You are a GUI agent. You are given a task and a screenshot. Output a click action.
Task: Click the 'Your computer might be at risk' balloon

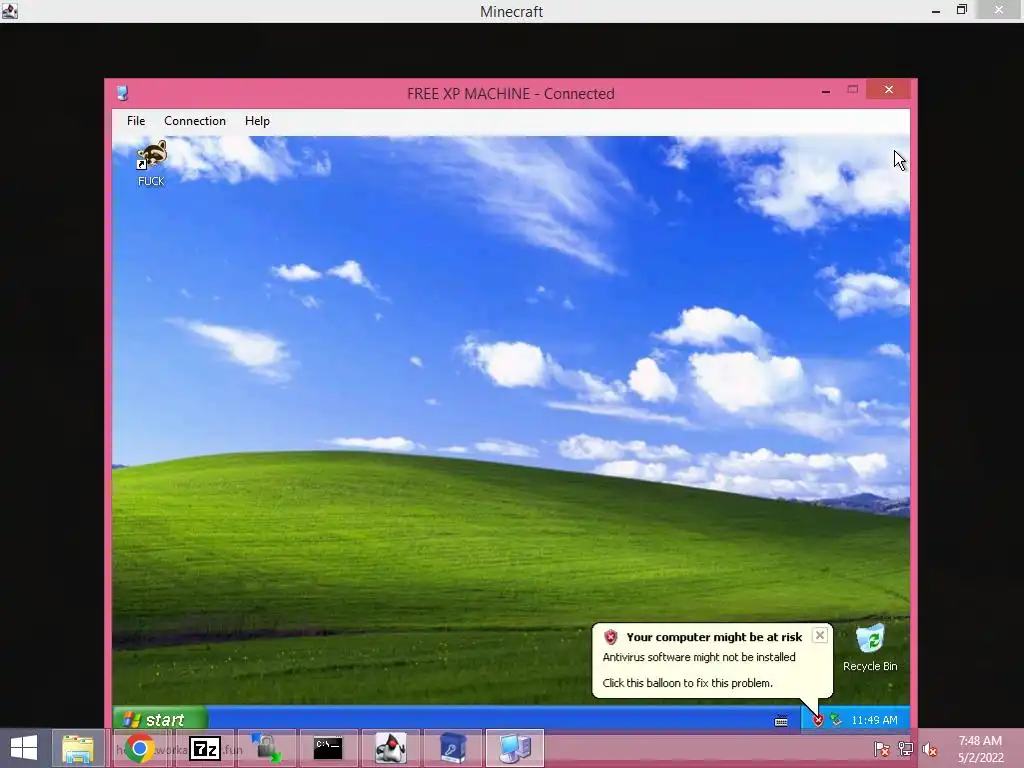pyautogui.click(x=712, y=660)
